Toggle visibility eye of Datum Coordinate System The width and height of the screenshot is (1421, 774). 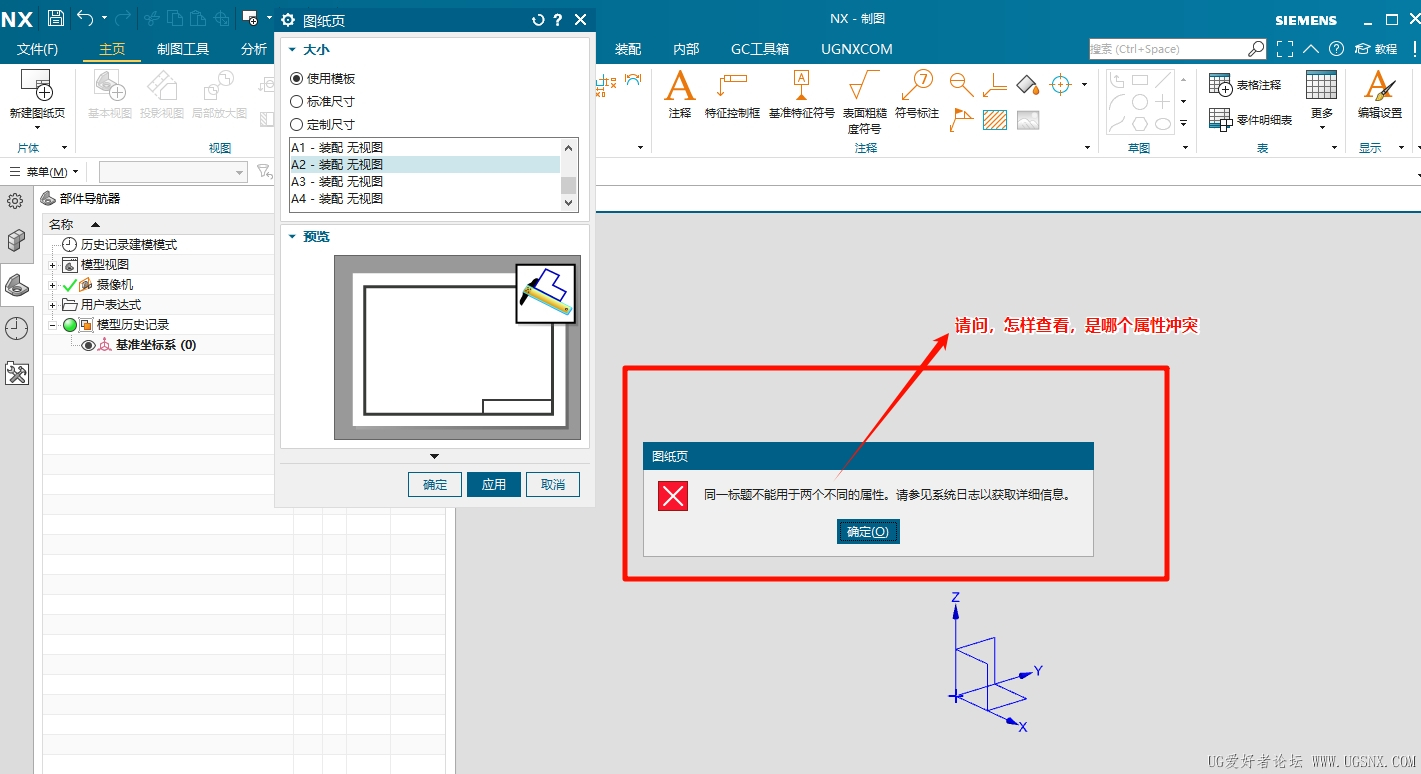point(88,345)
